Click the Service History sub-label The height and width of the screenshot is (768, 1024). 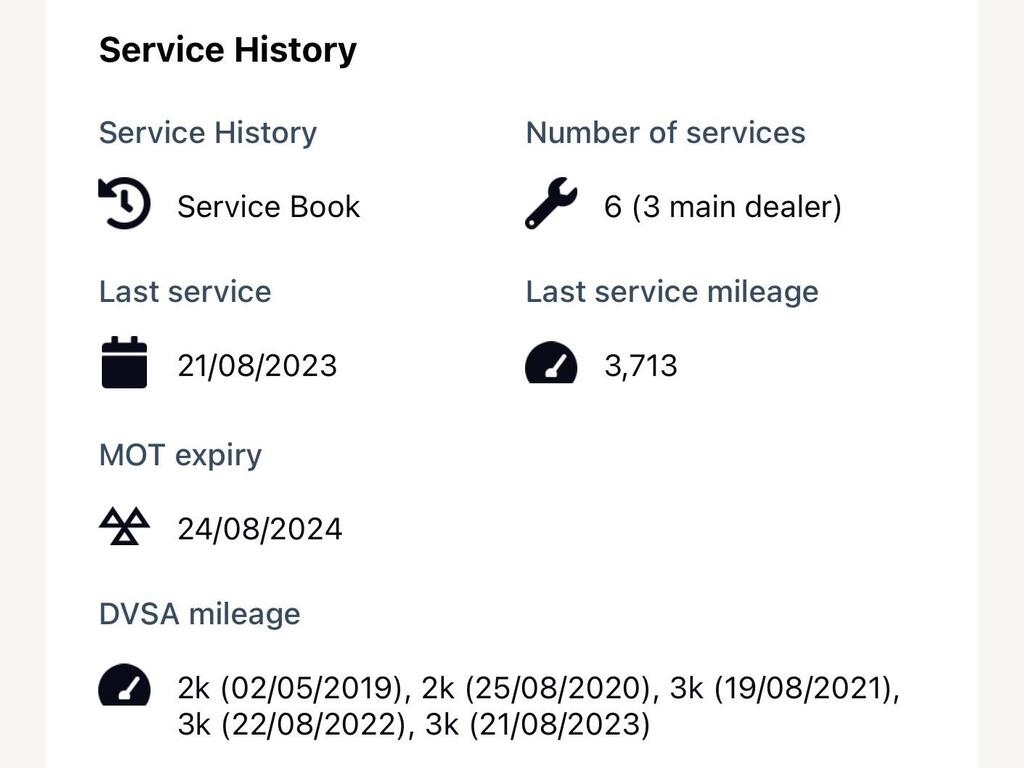[x=208, y=133]
